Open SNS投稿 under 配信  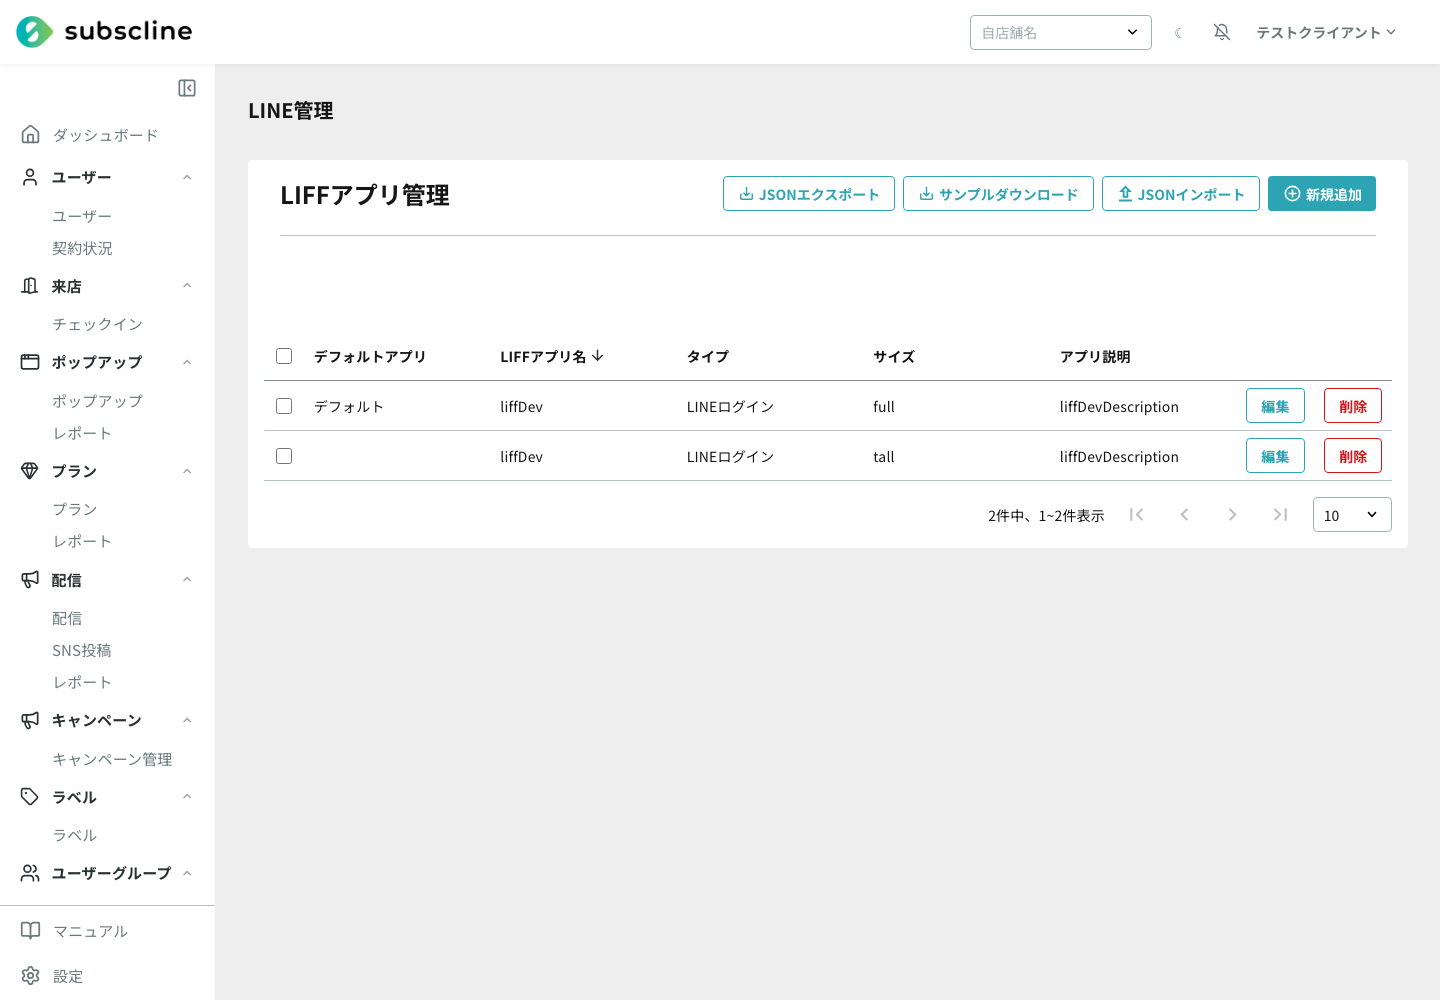pyautogui.click(x=82, y=650)
